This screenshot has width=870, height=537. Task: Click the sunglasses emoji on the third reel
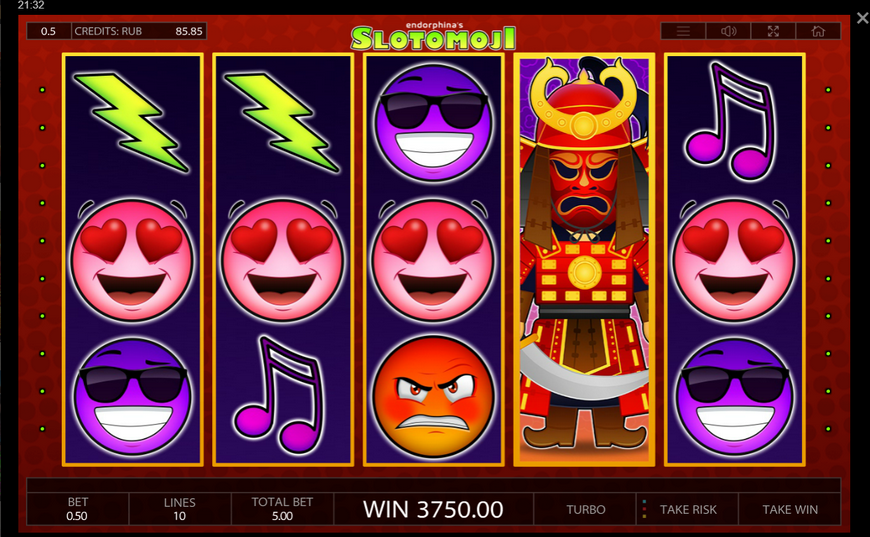tap(433, 122)
